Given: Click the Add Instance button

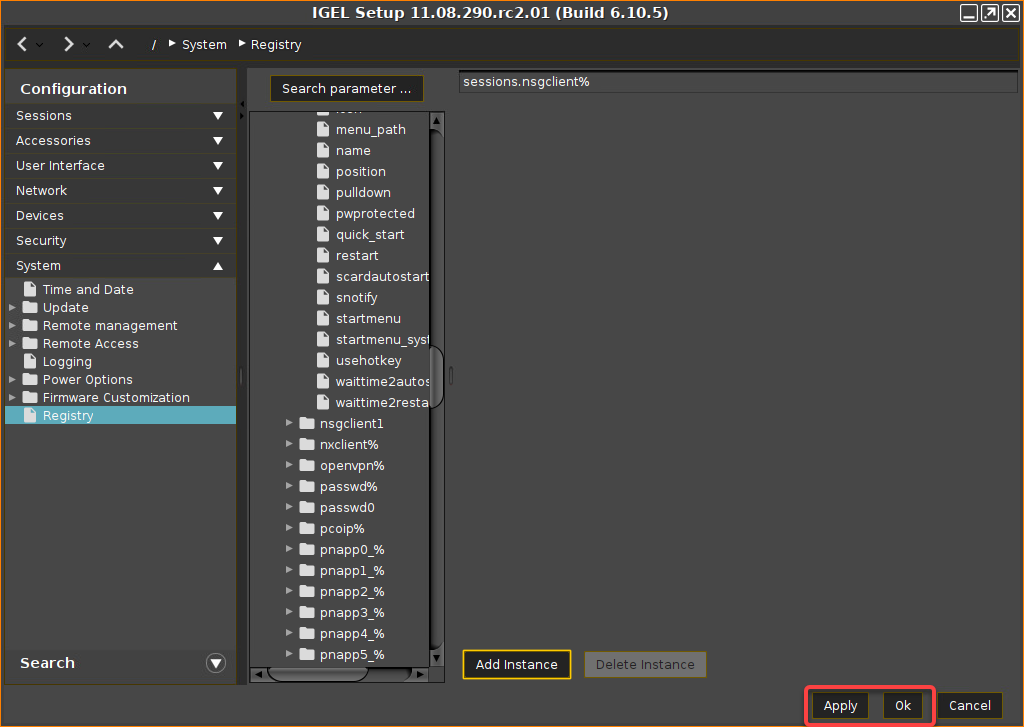Looking at the screenshot, I should 517,665.
